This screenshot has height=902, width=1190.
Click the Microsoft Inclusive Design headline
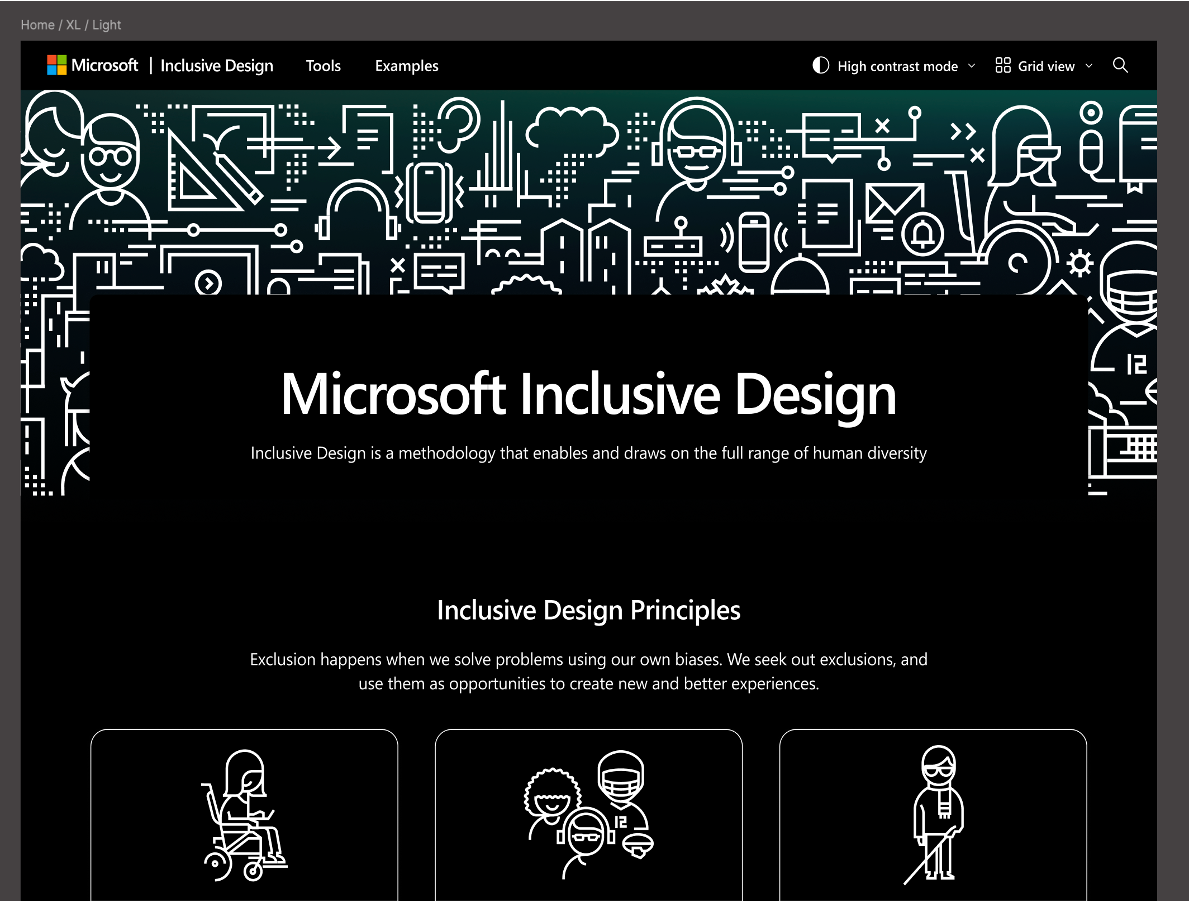589,394
